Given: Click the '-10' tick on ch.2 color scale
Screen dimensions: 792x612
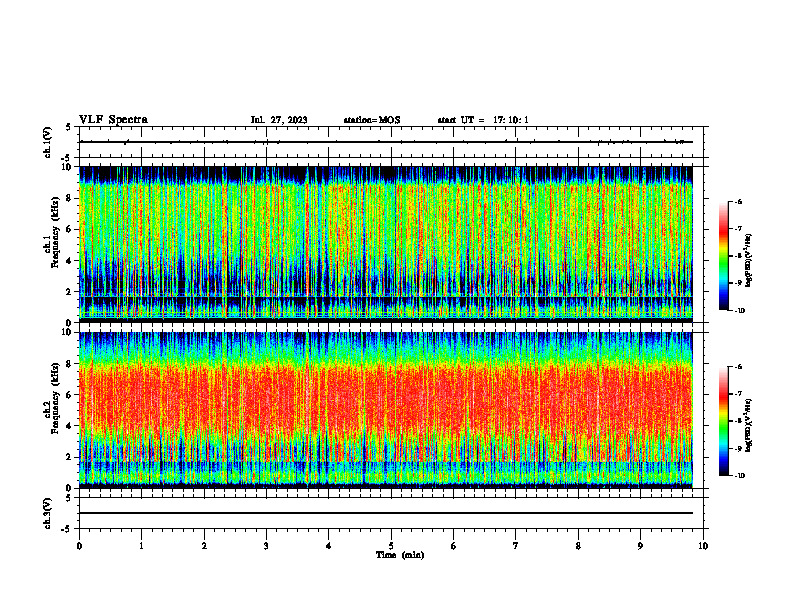Looking at the screenshot, I should (x=739, y=476).
